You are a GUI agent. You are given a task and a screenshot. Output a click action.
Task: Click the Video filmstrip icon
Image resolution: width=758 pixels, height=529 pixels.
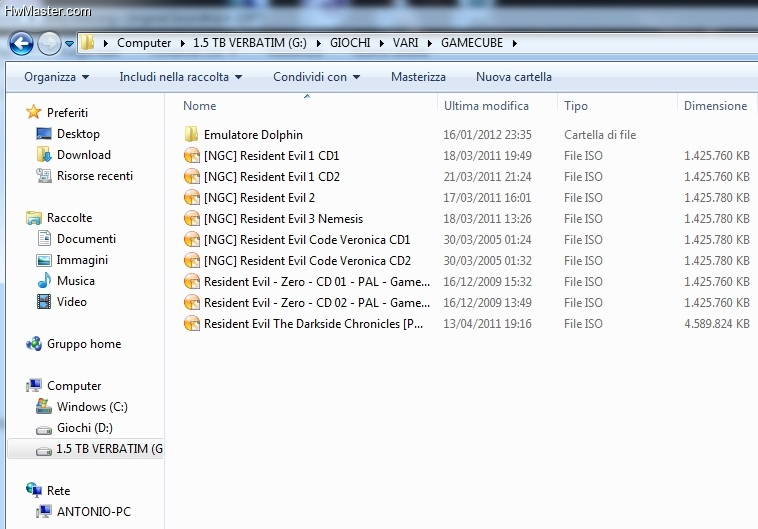coord(44,302)
